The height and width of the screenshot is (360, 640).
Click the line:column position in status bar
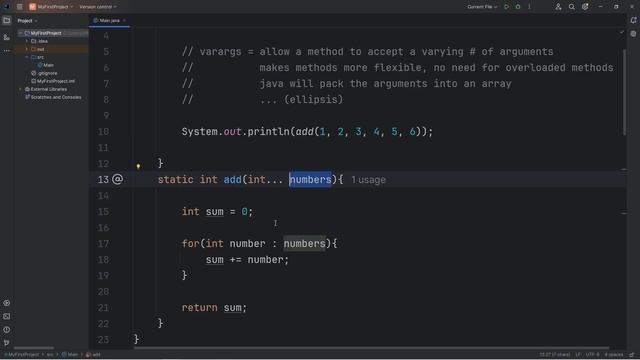pyautogui.click(x=554, y=355)
